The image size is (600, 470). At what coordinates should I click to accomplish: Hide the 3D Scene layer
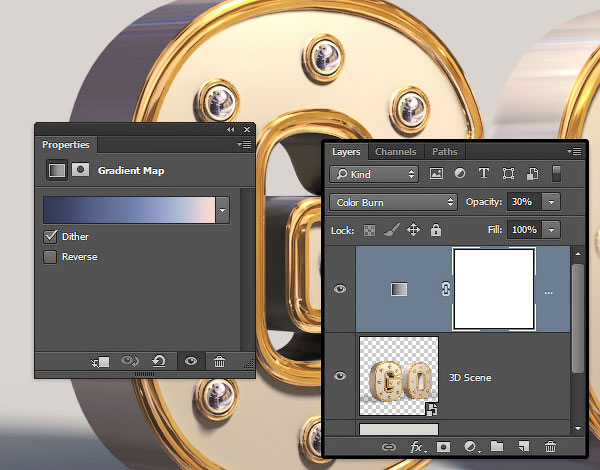tap(340, 376)
